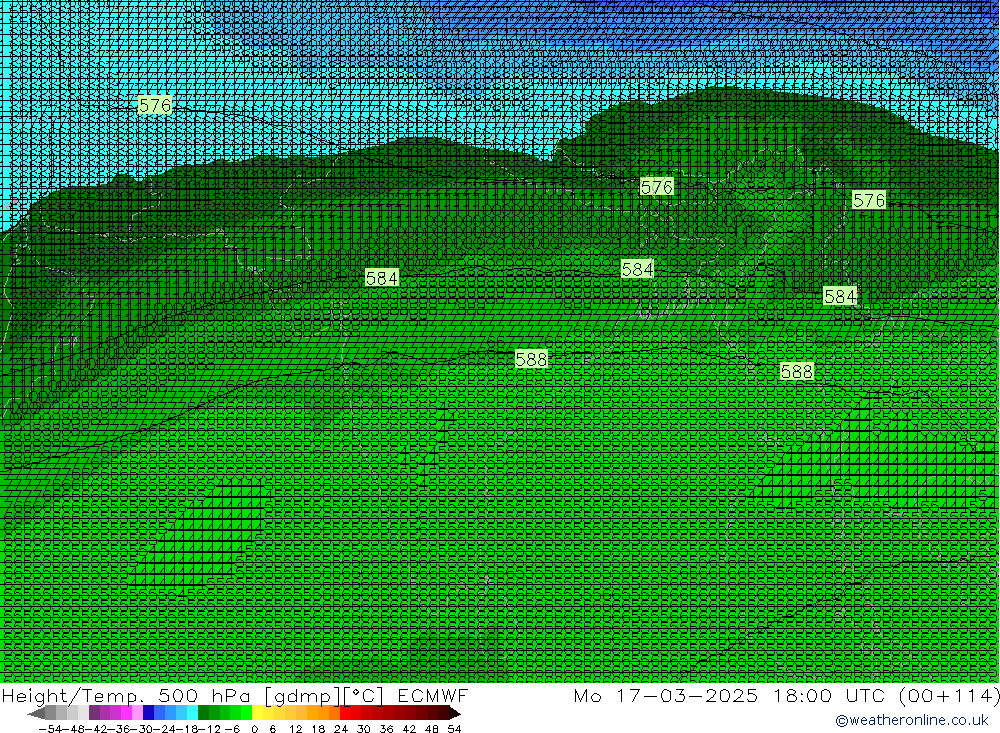Screen dimensions: 1000x733
Task: Click the '(00+114)' forecast hour text
Action: [949, 695]
